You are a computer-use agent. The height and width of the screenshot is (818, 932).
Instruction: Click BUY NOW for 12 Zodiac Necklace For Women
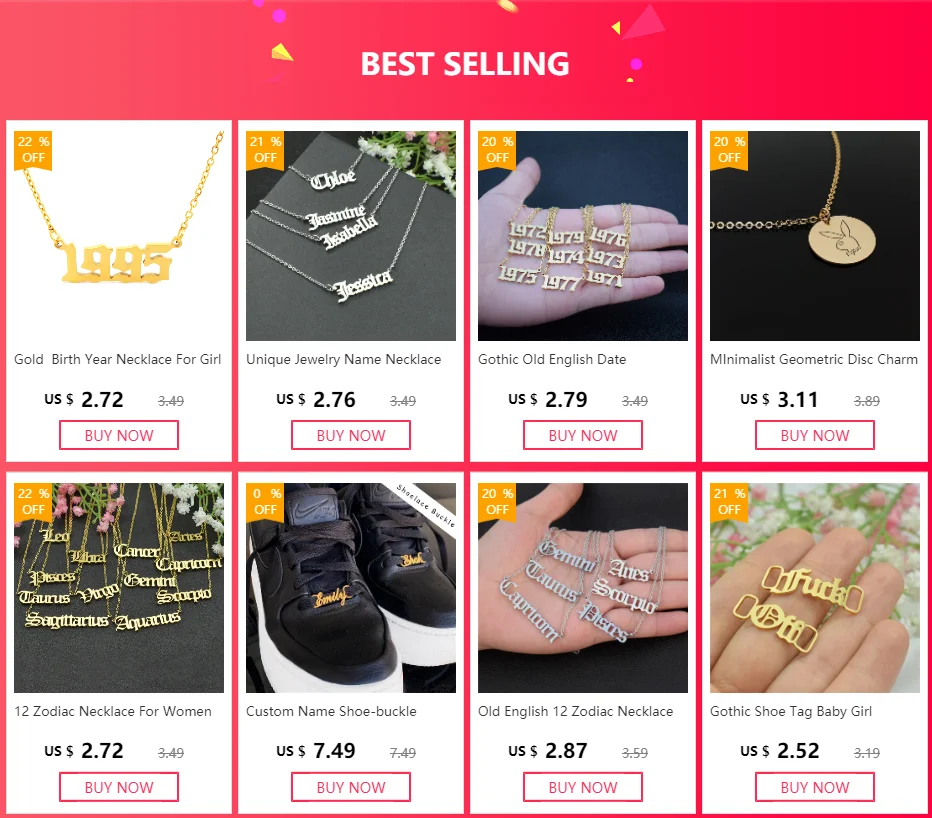click(x=119, y=787)
